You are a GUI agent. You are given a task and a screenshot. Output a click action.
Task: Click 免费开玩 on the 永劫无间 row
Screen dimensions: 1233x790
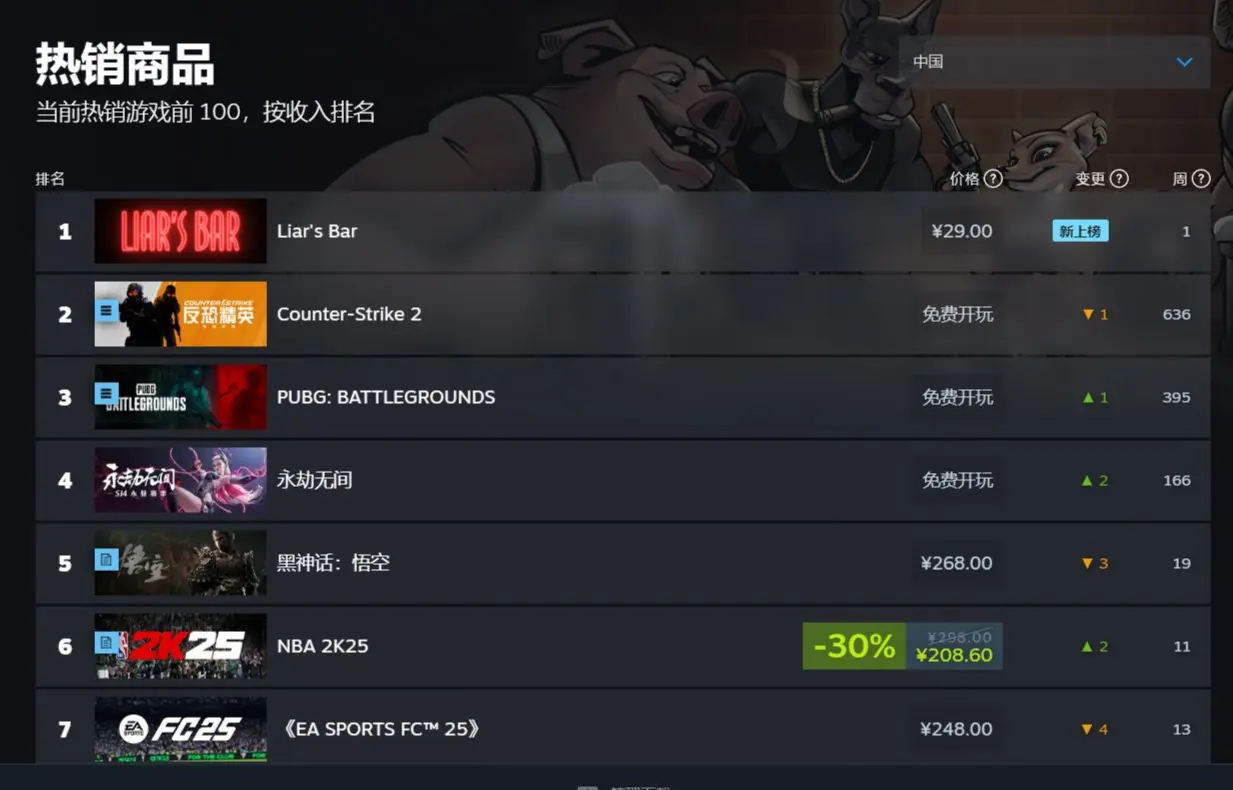pyautogui.click(x=958, y=480)
